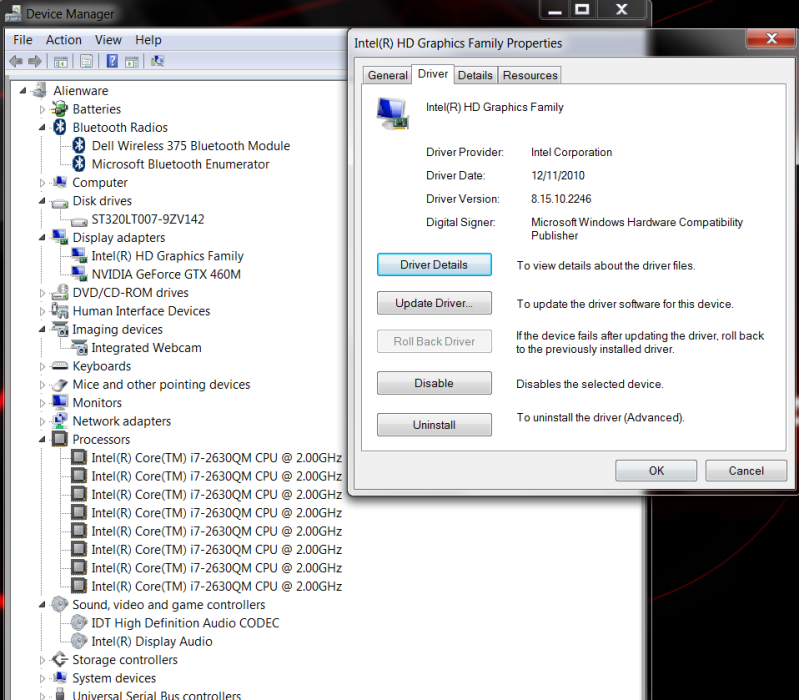Click the Help question mark toolbar icon
This screenshot has width=799, height=700.
(x=112, y=62)
